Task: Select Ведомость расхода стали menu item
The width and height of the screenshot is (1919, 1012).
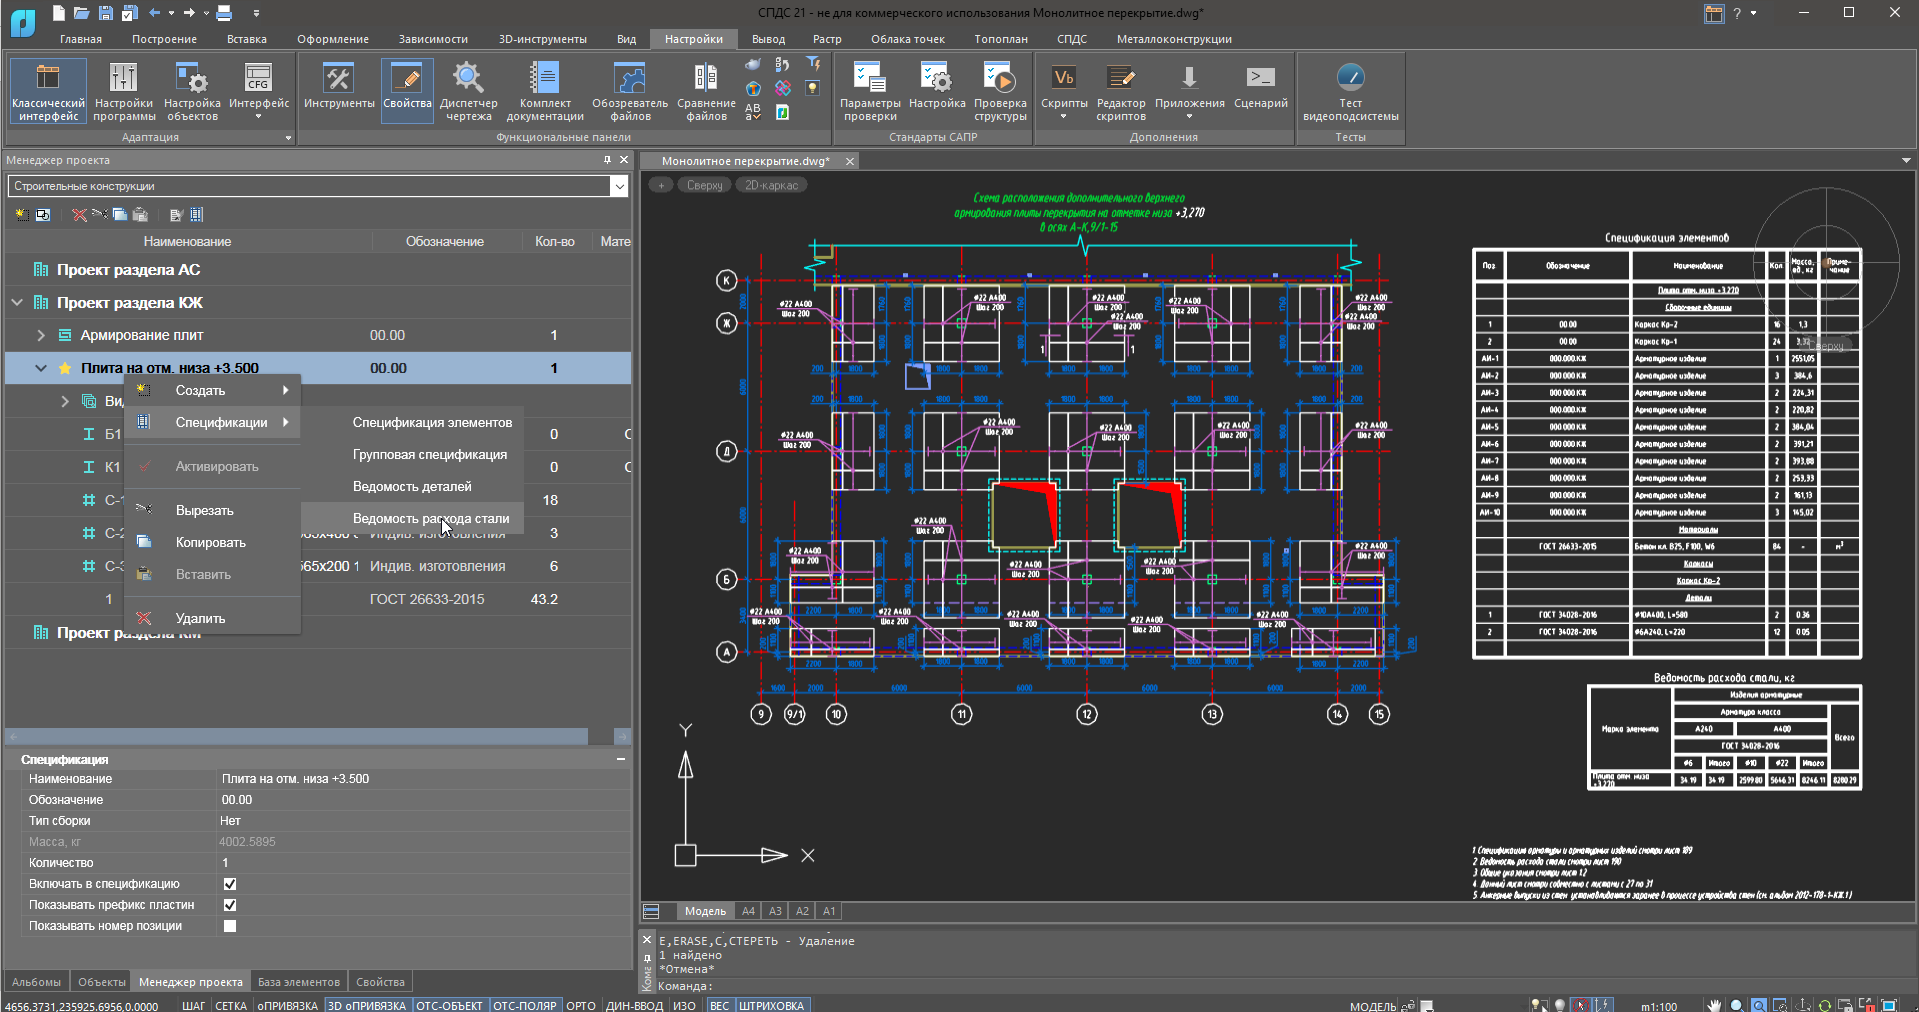Action: pyautogui.click(x=431, y=518)
